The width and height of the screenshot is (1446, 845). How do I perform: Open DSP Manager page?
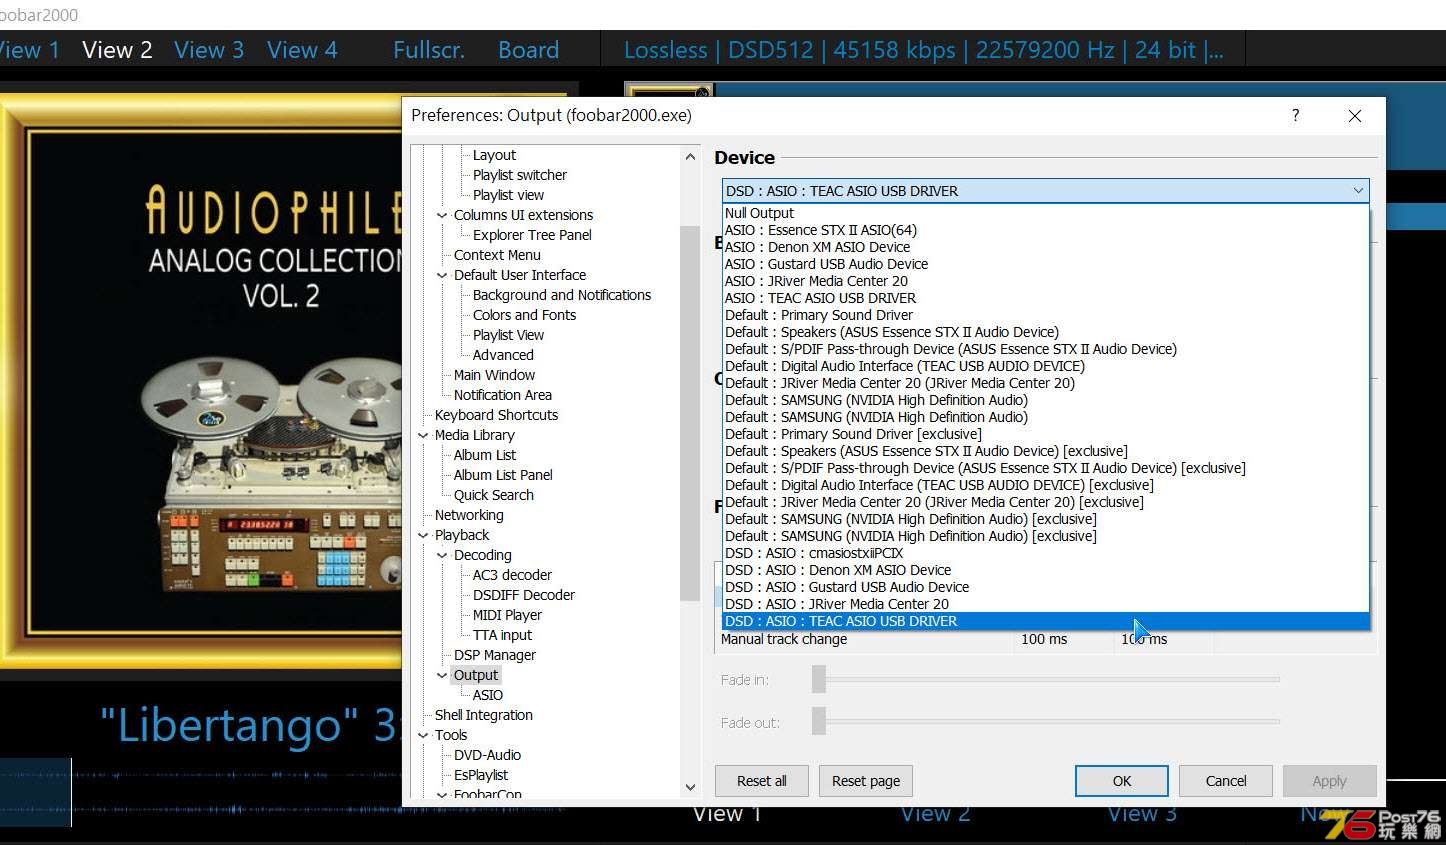tap(494, 655)
